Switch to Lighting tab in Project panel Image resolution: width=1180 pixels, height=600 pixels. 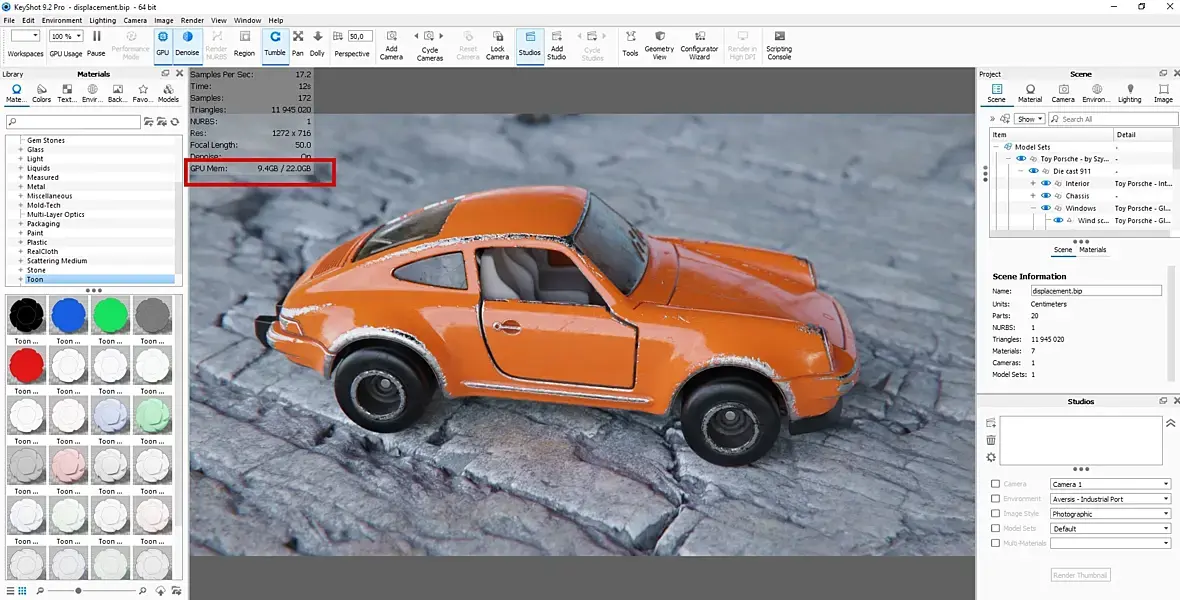[x=1129, y=93]
